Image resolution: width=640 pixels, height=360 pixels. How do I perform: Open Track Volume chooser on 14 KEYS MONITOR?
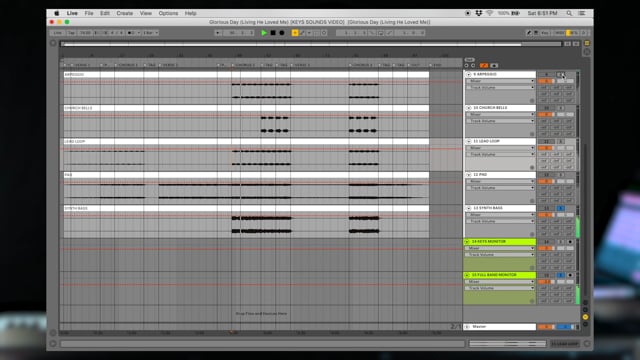click(x=499, y=255)
